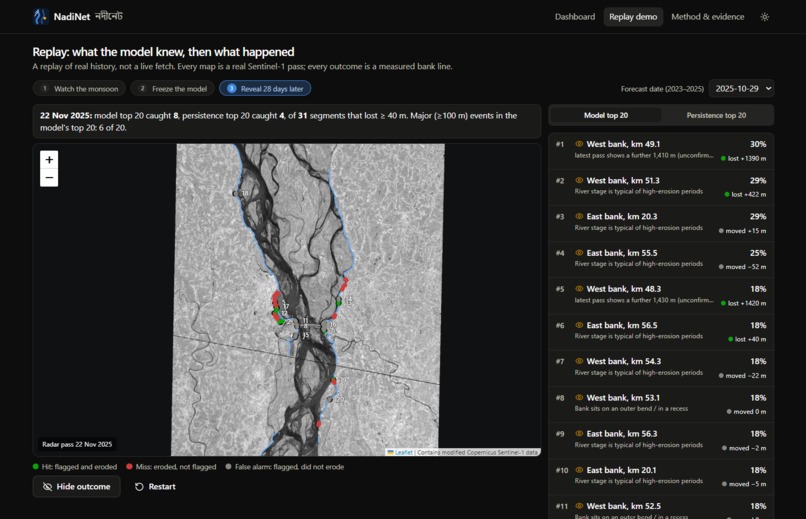Viewport: 806px width, 519px height.
Task: Switch to Model top 20 tab
Action: [x=606, y=116]
